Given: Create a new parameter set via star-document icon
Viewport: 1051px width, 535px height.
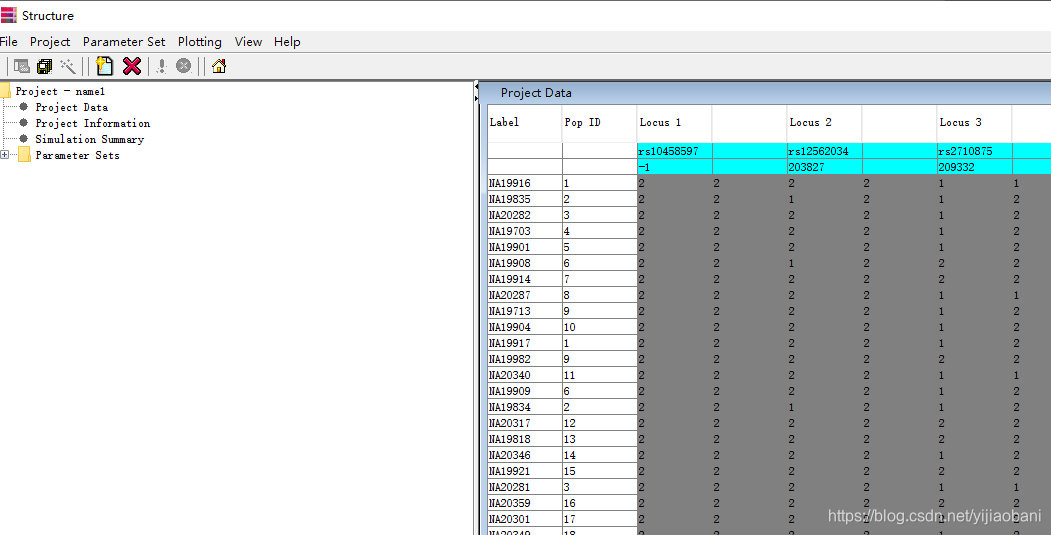Looking at the screenshot, I should (x=105, y=66).
